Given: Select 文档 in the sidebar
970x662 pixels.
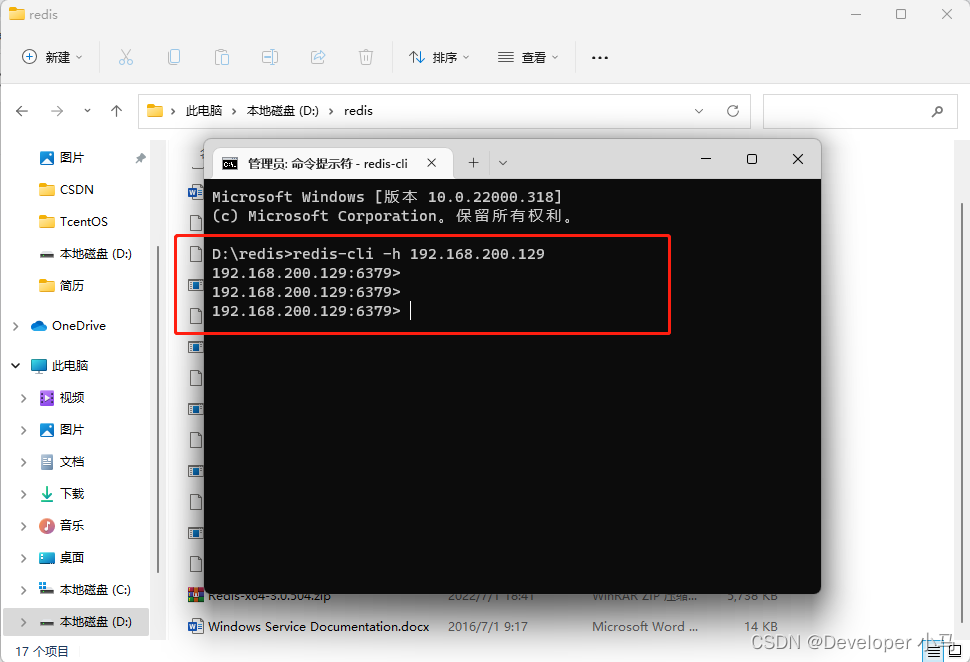Looking at the screenshot, I should click(72, 462).
